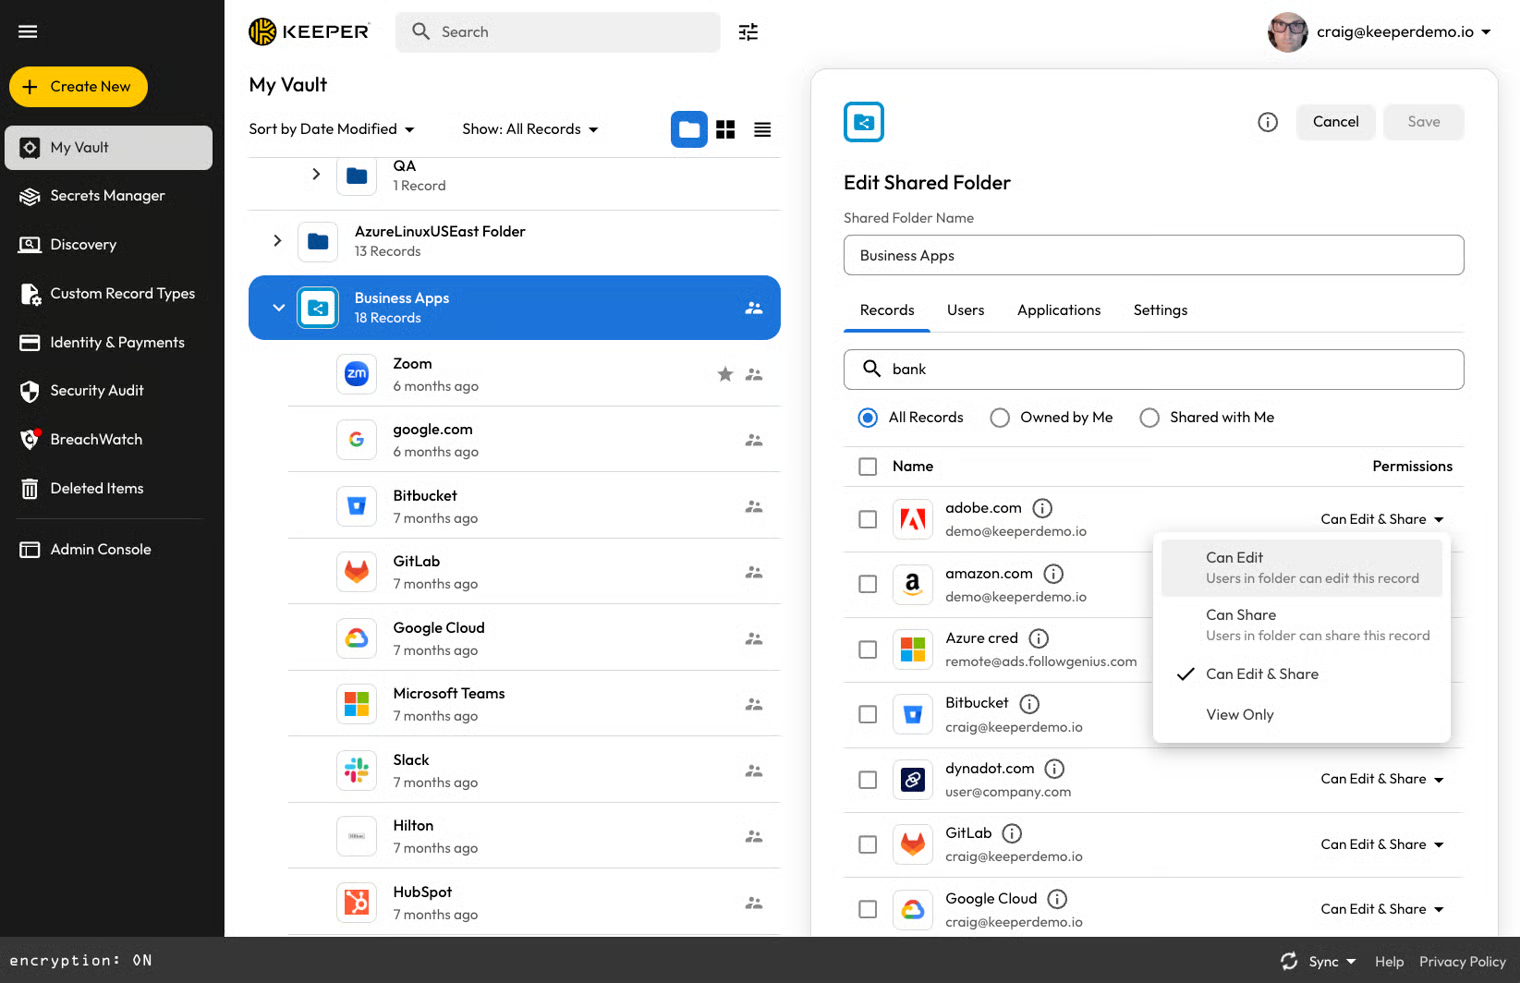Expand the AzureLinuxUSEast Folder
1520x983 pixels.
pyautogui.click(x=277, y=241)
